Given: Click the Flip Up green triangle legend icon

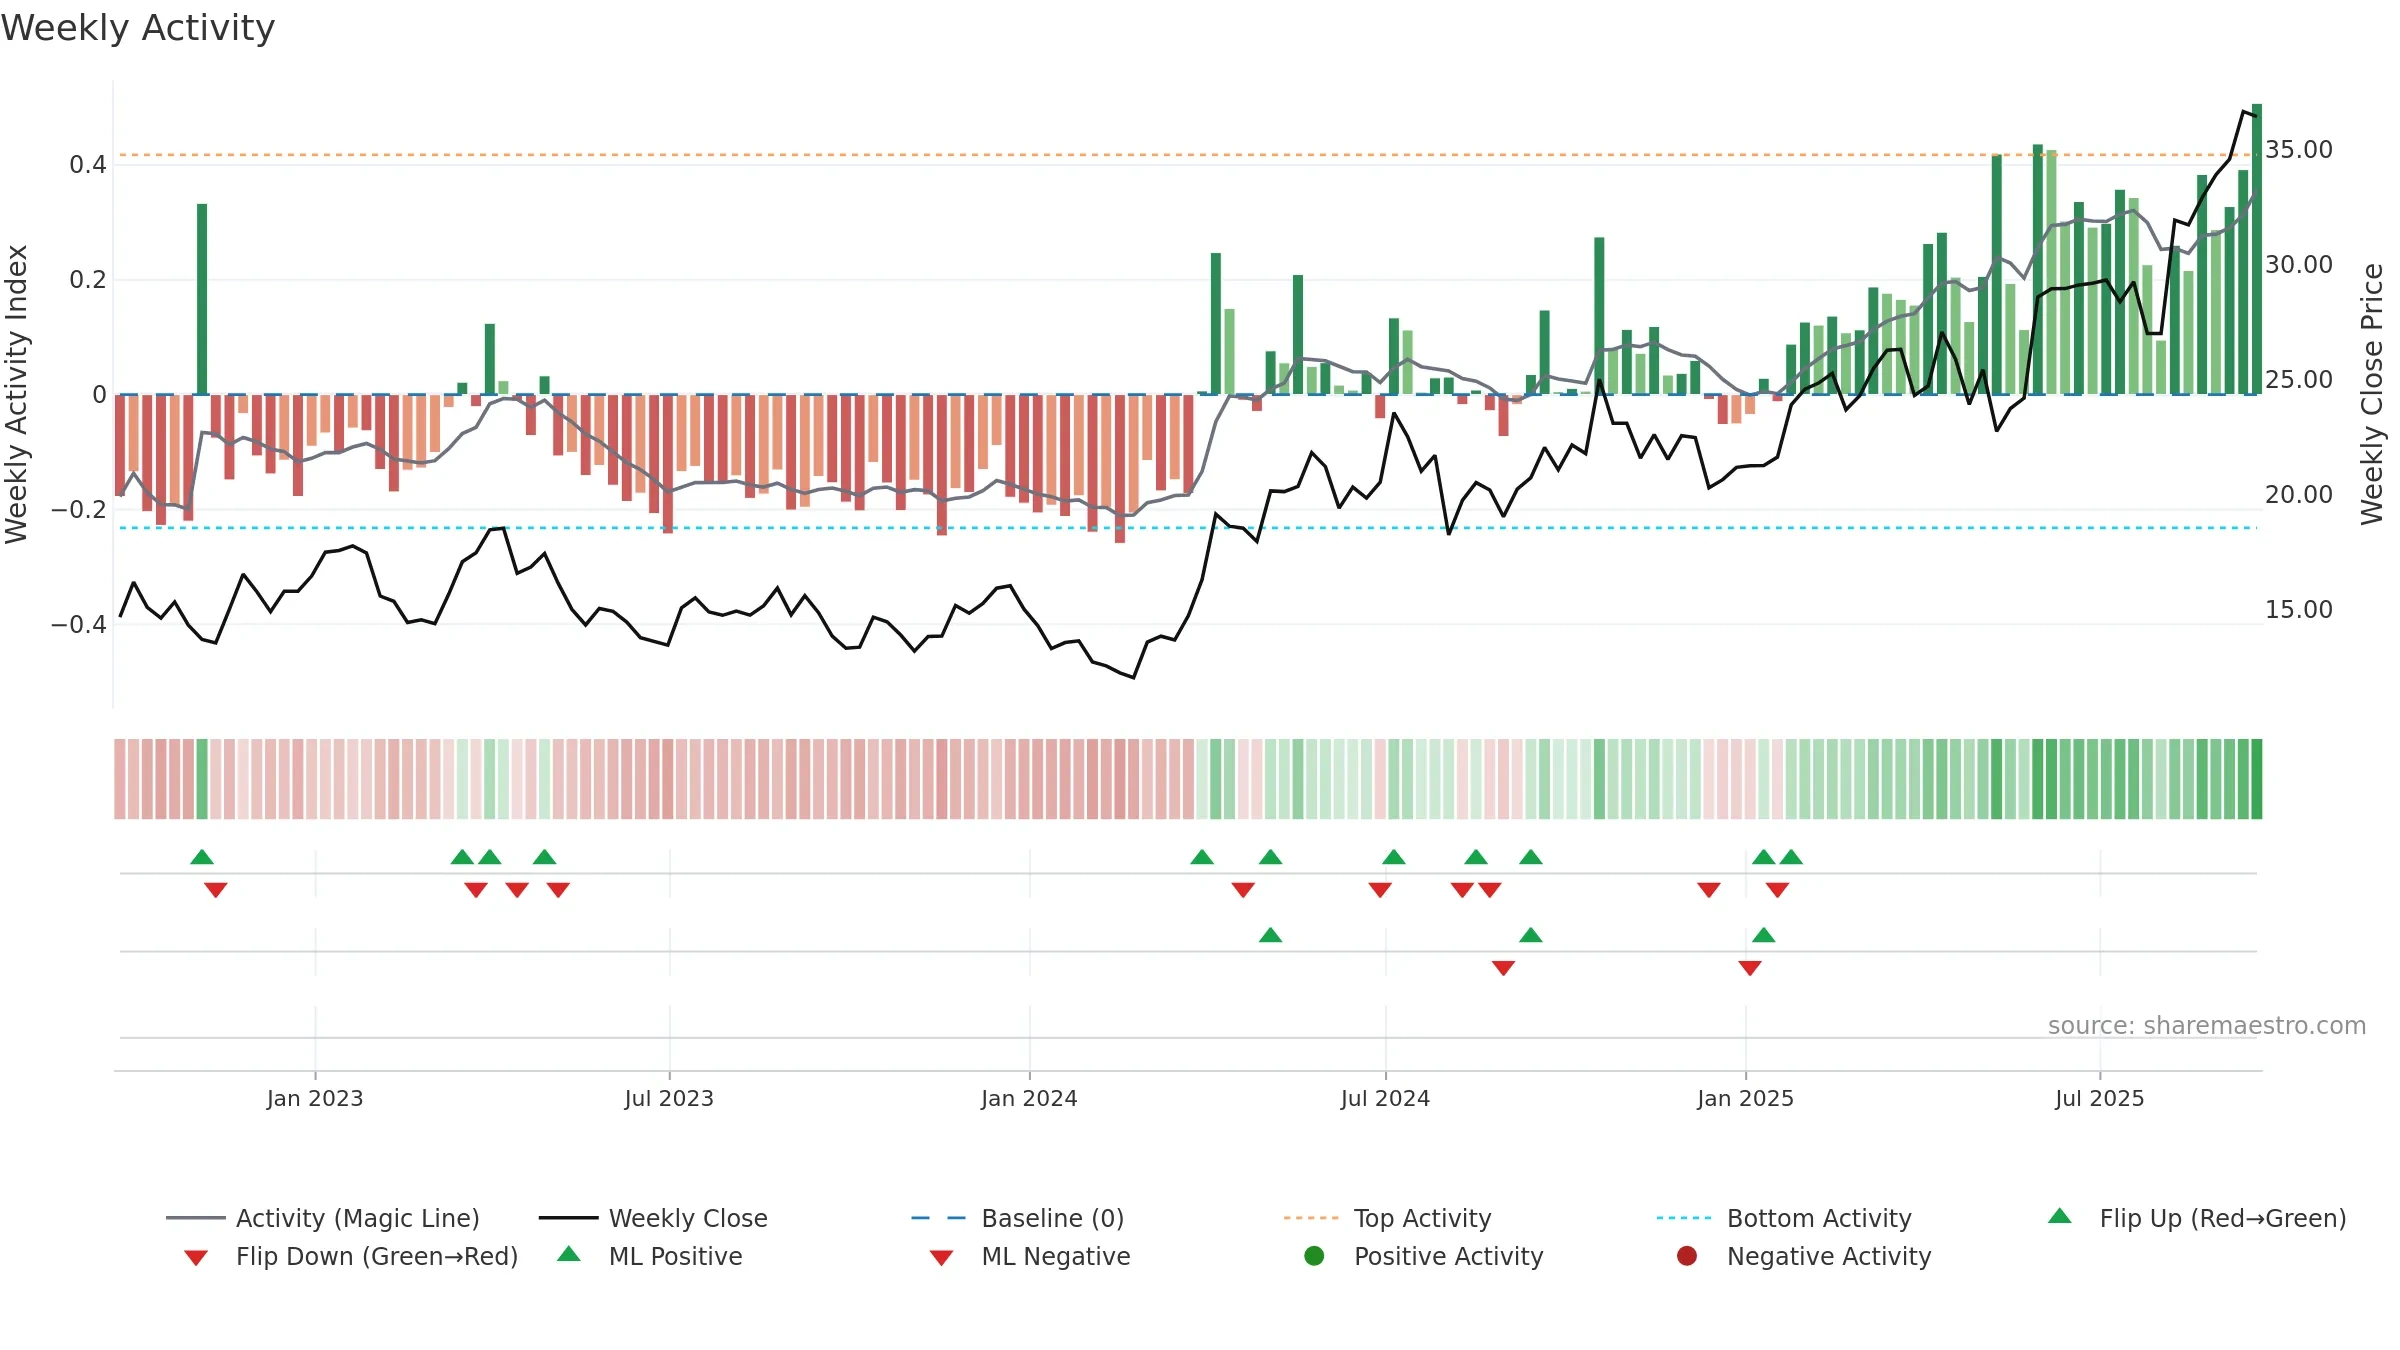Looking at the screenshot, I should pos(2060,1216).
